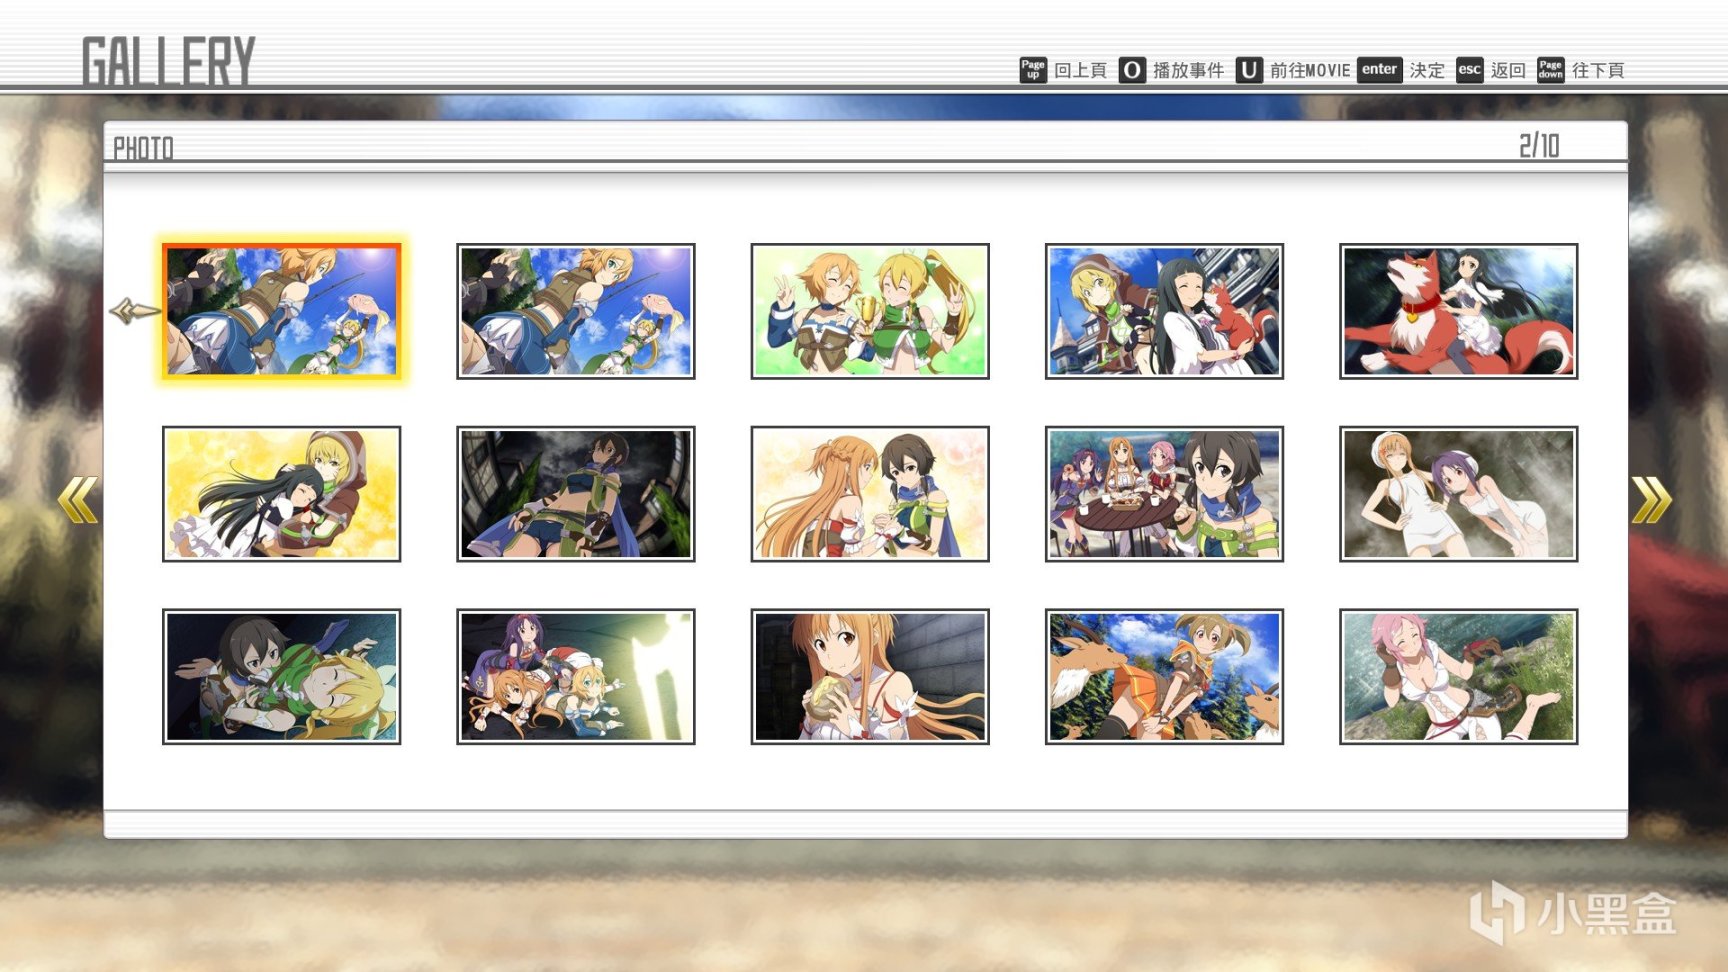Click the 2/10 page counter
1728x972 pixels.
(1539, 146)
